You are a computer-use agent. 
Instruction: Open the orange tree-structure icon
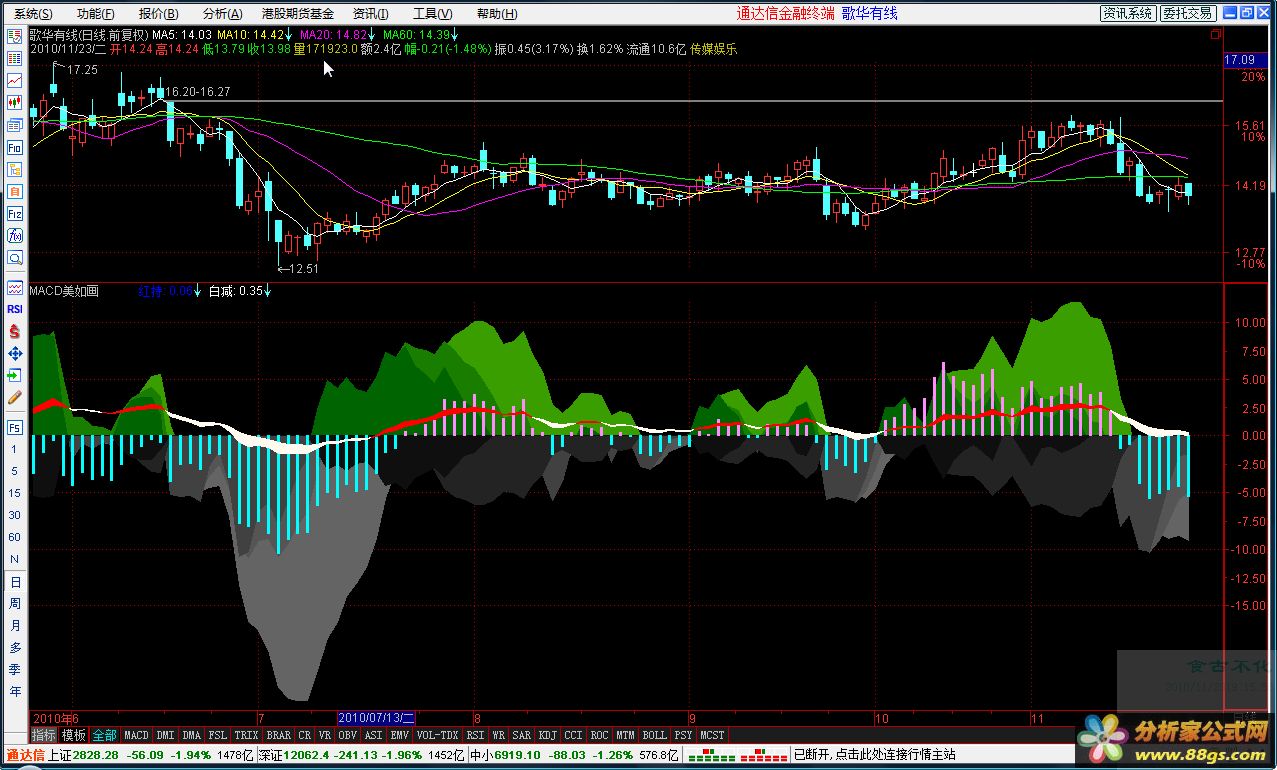pyautogui.click(x=15, y=169)
